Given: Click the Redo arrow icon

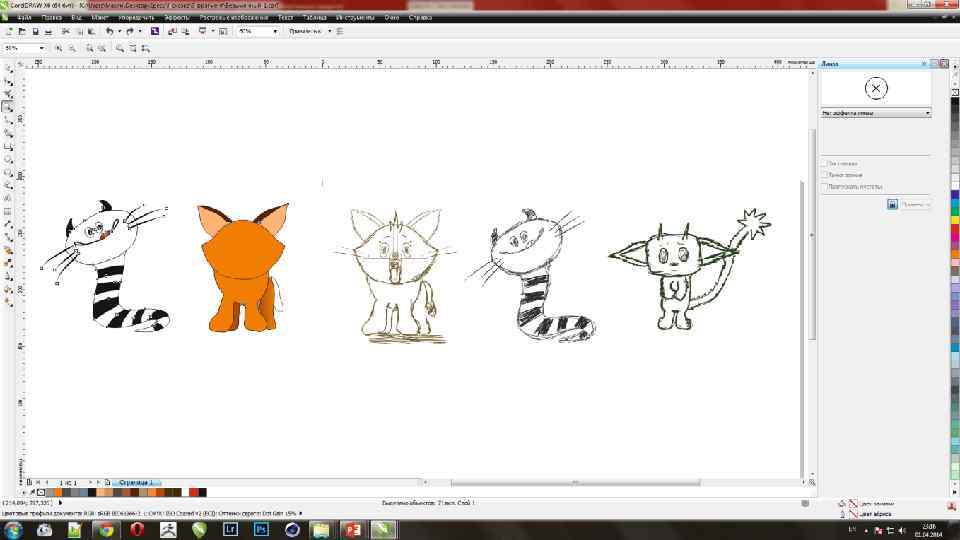Looking at the screenshot, I should tap(130, 31).
